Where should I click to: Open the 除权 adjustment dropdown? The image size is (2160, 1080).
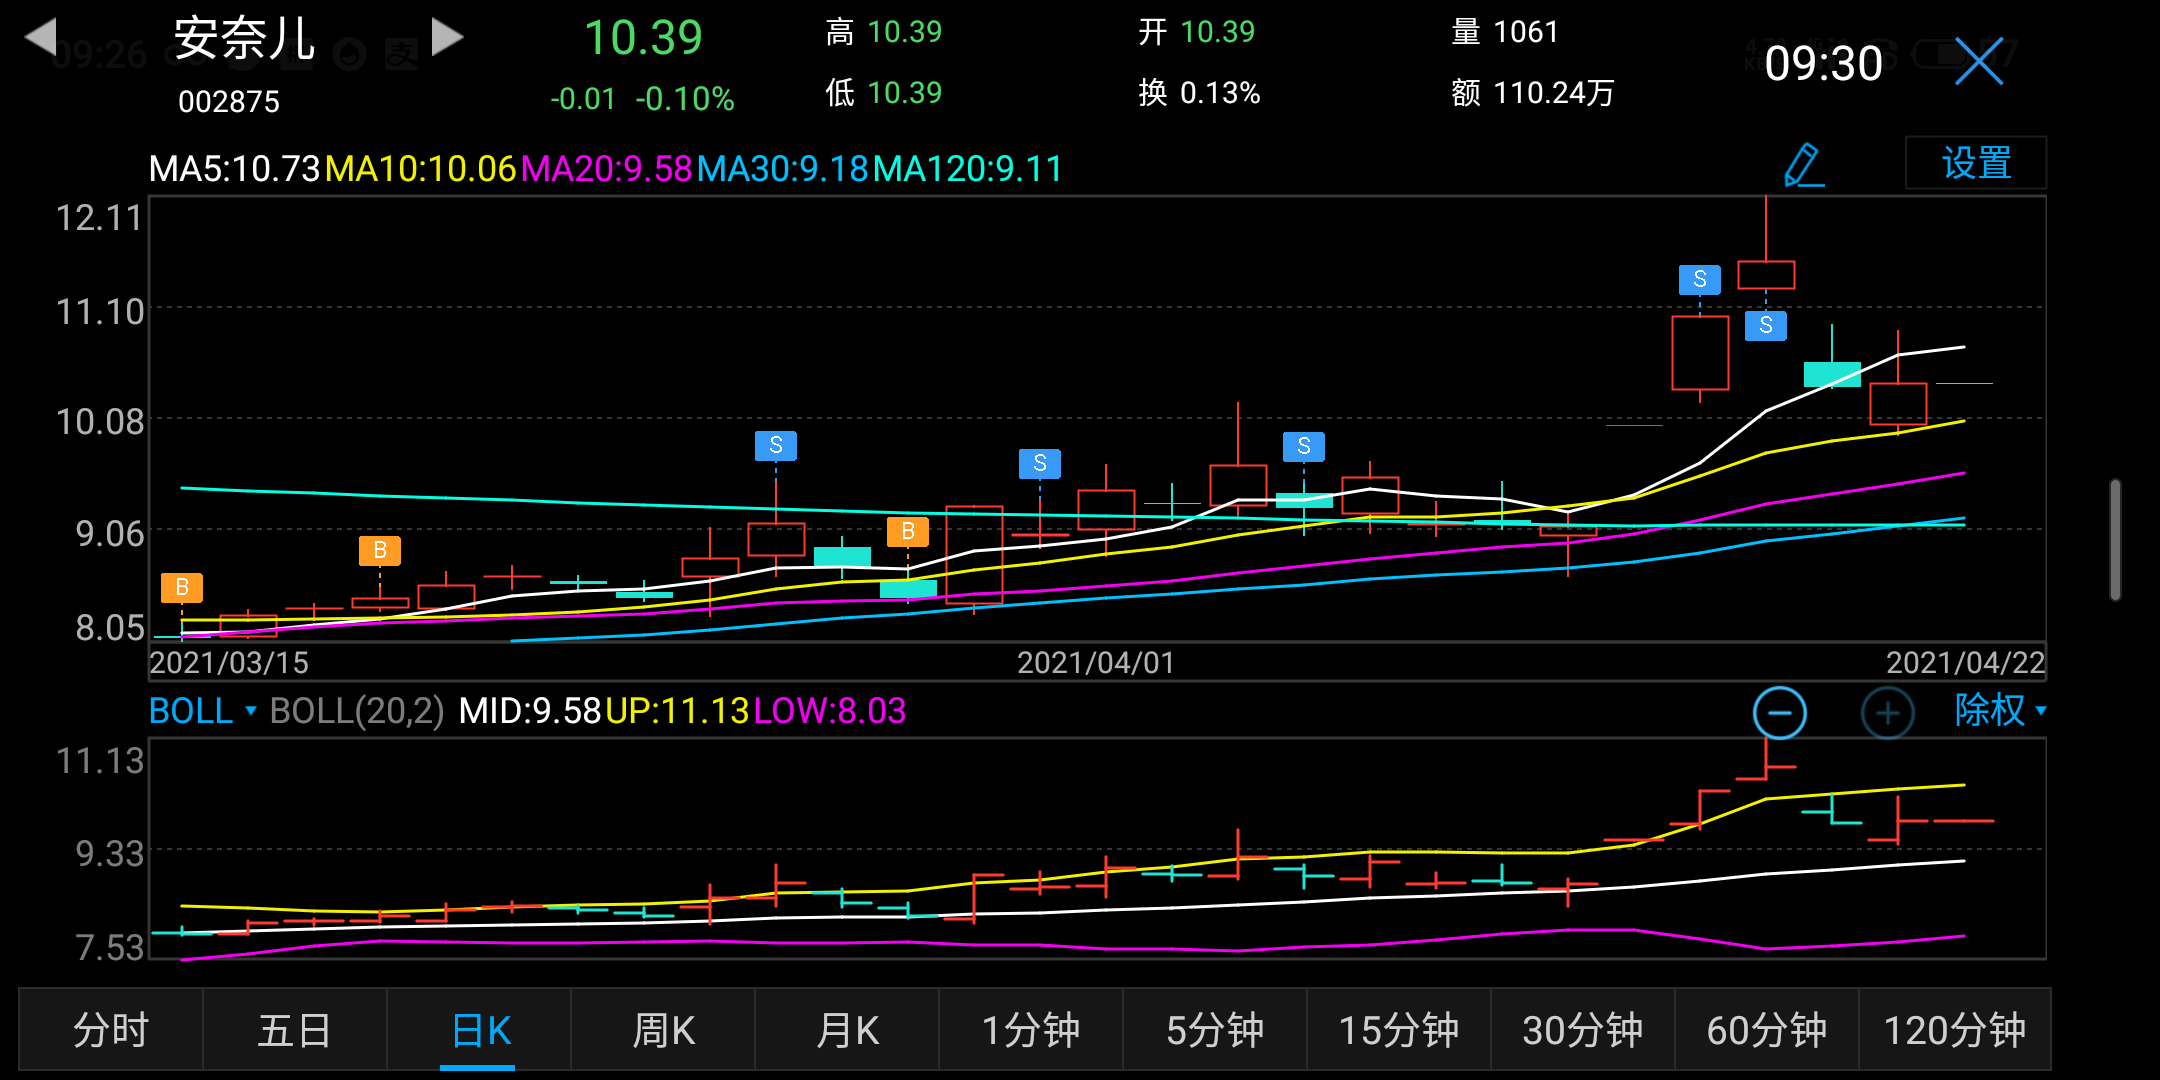pos(2001,710)
